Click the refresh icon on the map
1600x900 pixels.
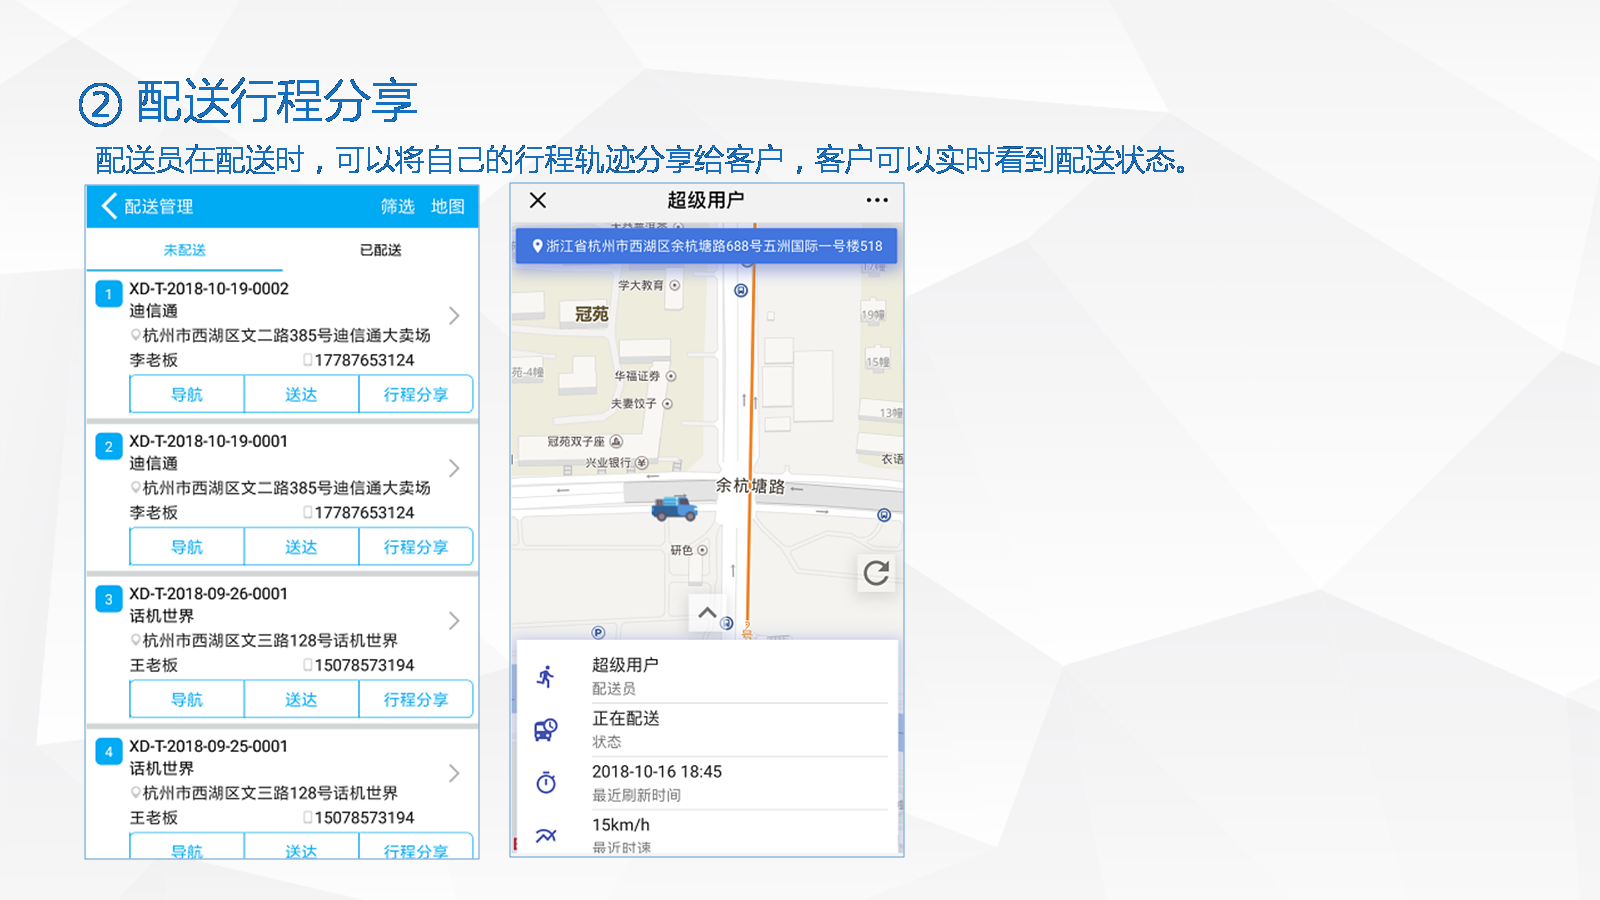(x=876, y=573)
